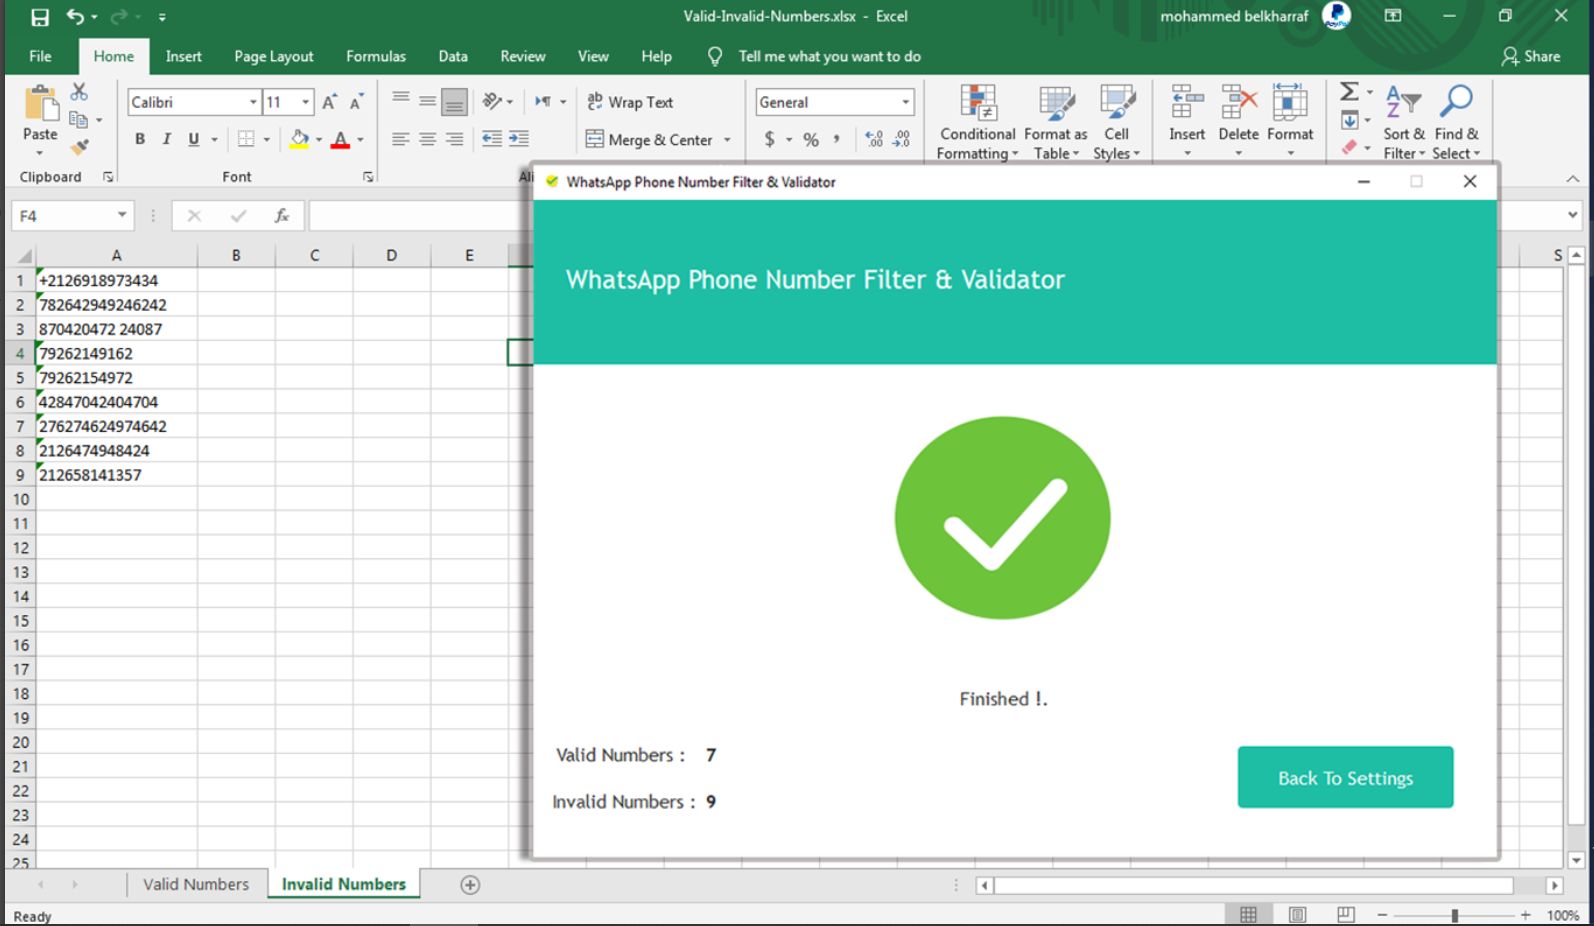Click the zoom slider handle
1594x926 pixels.
point(1455,914)
